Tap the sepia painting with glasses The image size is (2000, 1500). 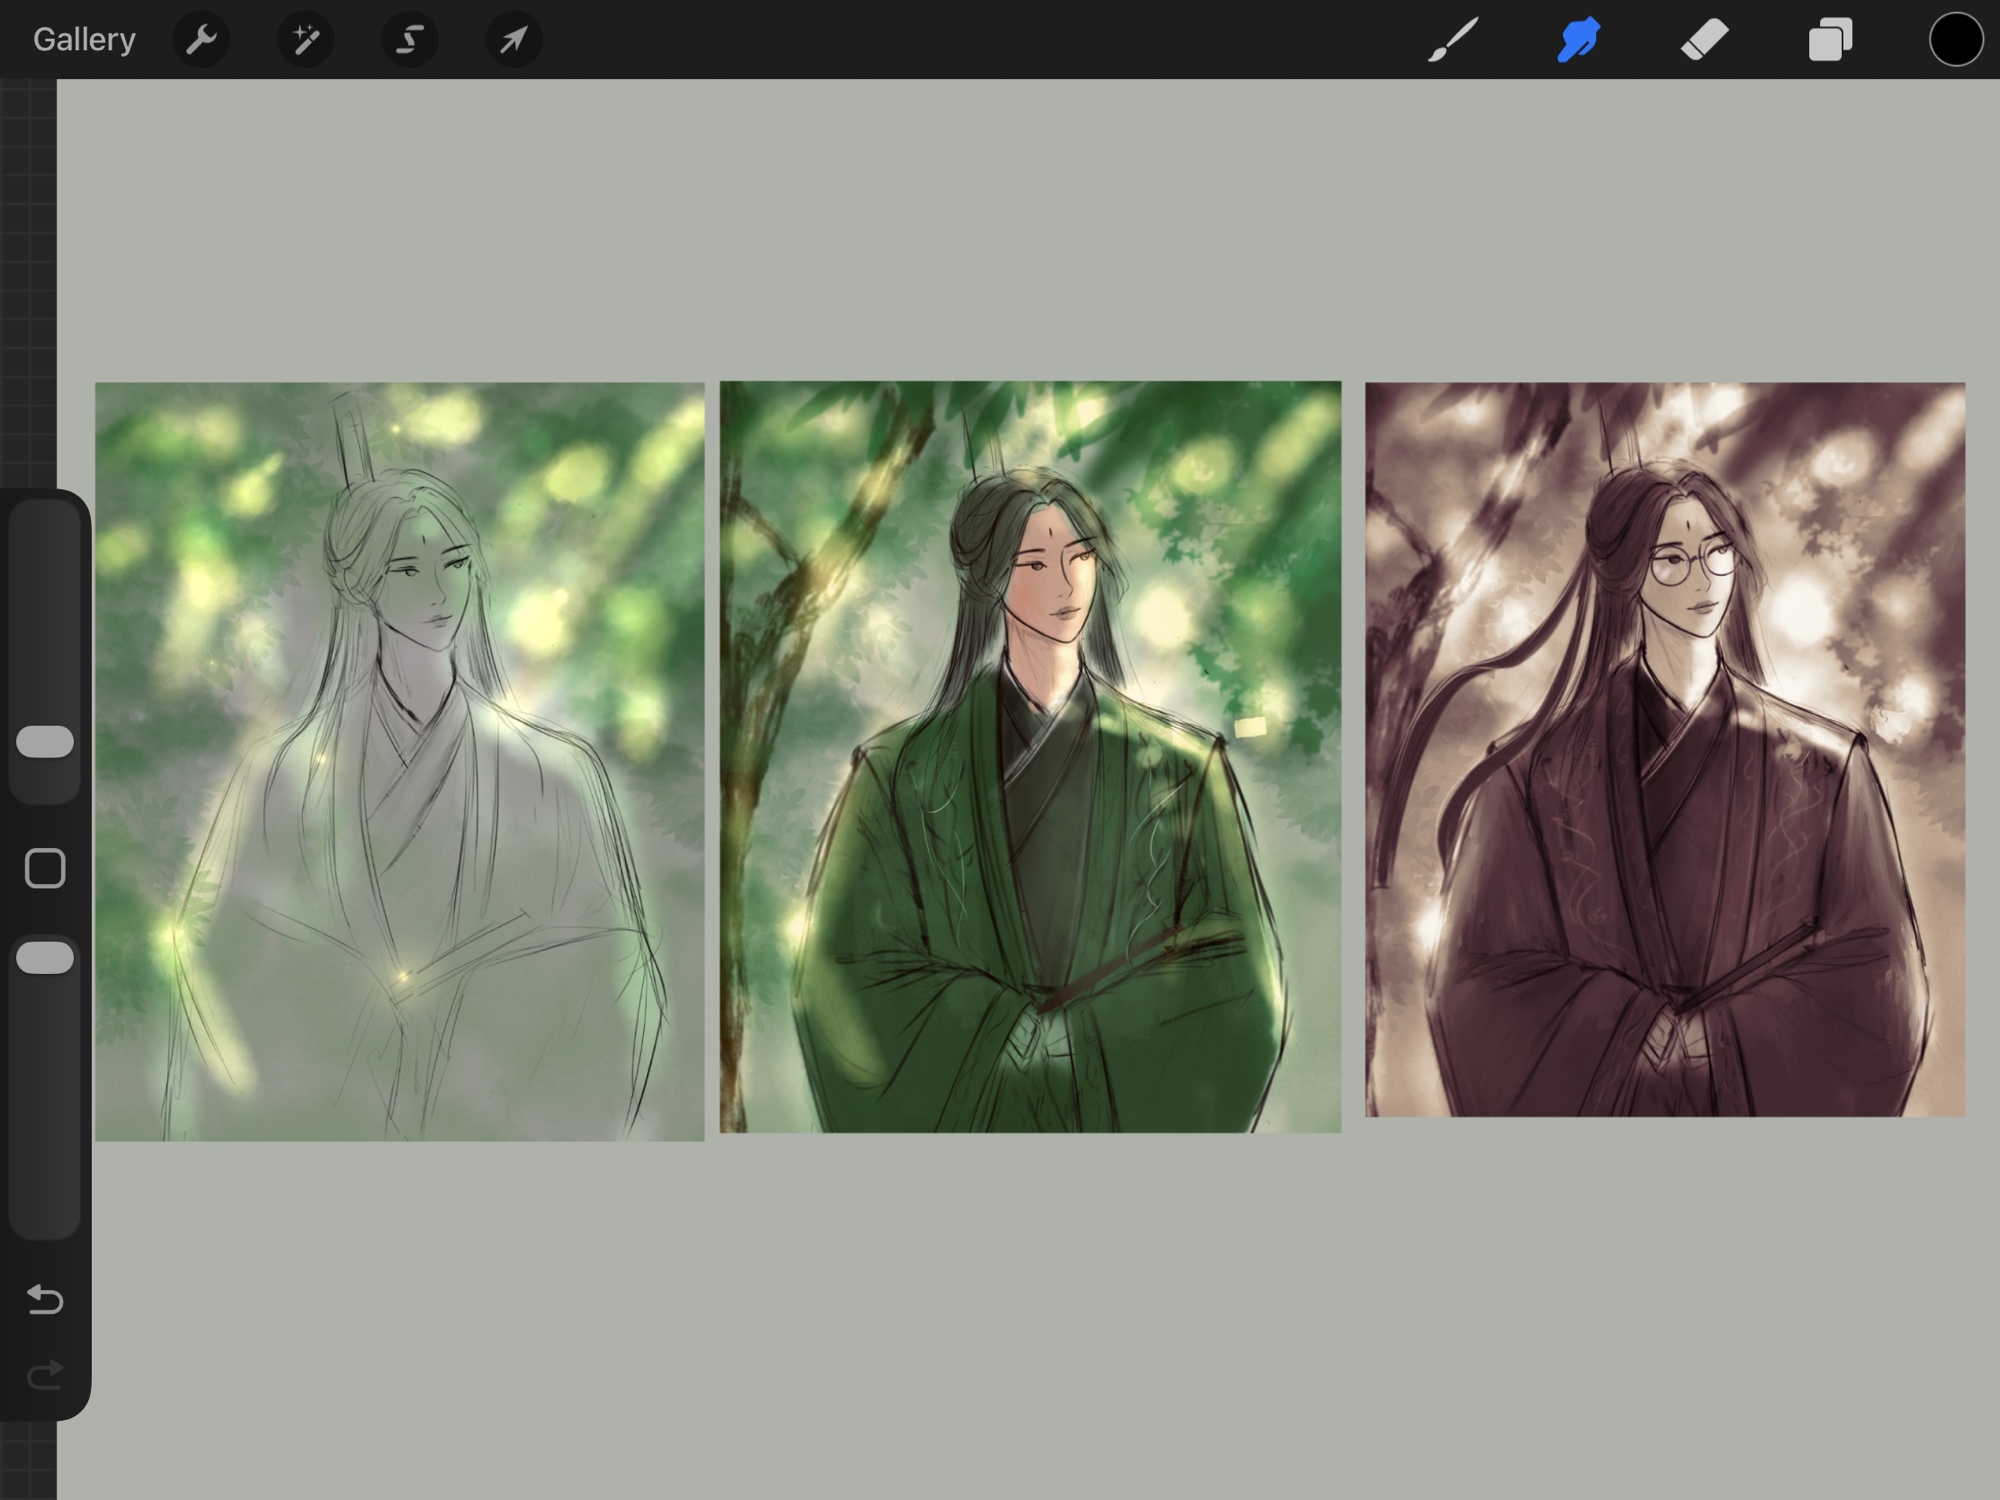pos(1665,750)
